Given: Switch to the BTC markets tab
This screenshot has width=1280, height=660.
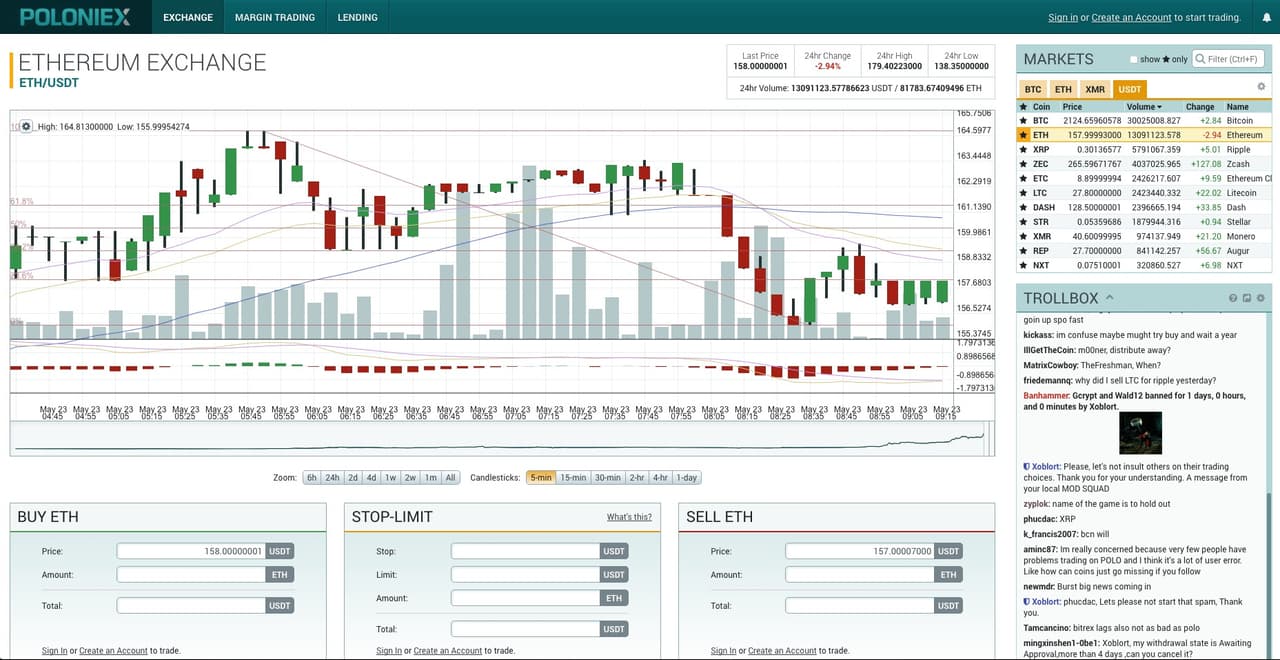Looking at the screenshot, I should tap(1033, 89).
